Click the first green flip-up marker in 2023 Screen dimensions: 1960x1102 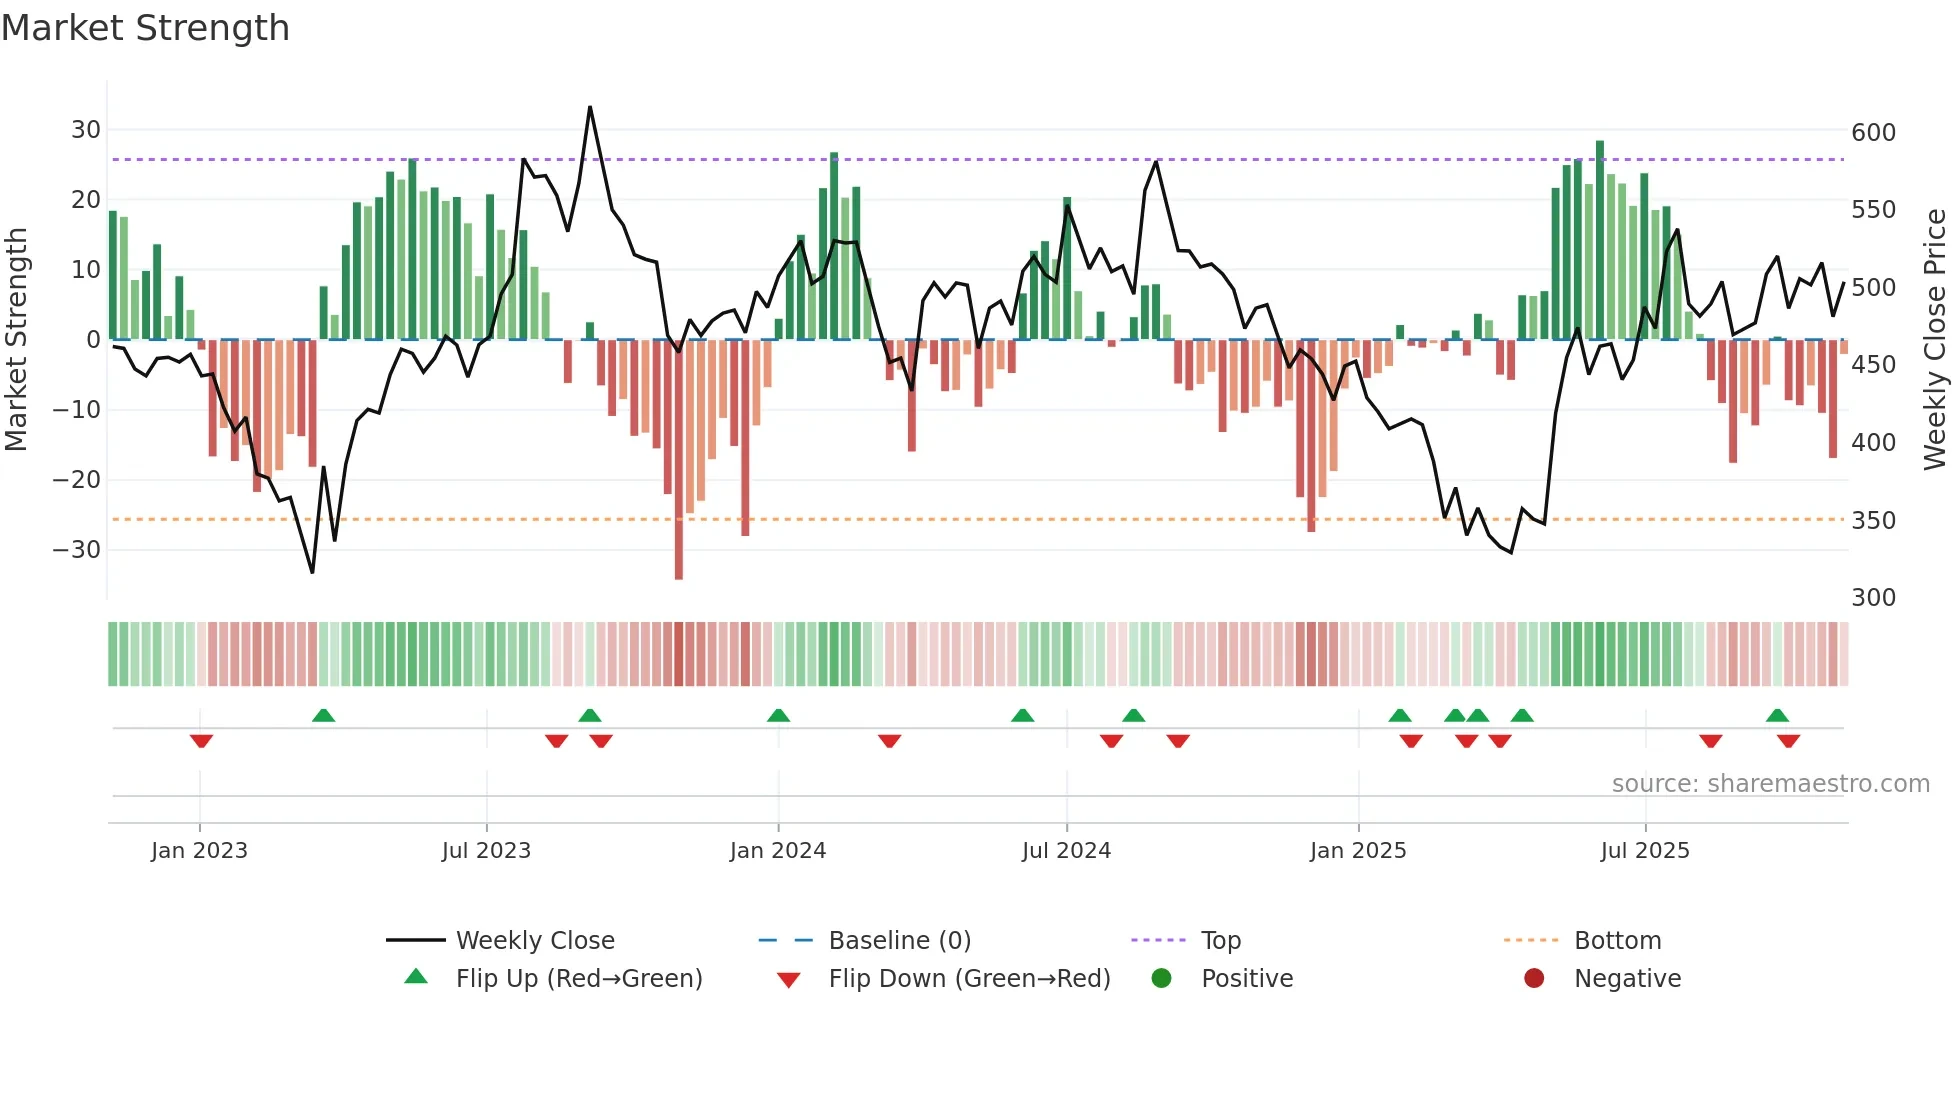(323, 715)
